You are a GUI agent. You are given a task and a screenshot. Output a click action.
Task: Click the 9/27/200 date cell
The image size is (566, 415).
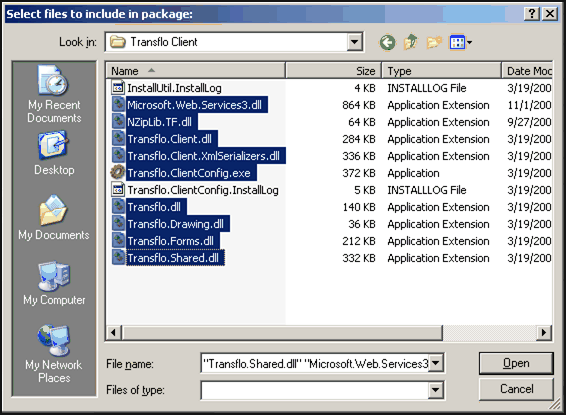(529, 122)
